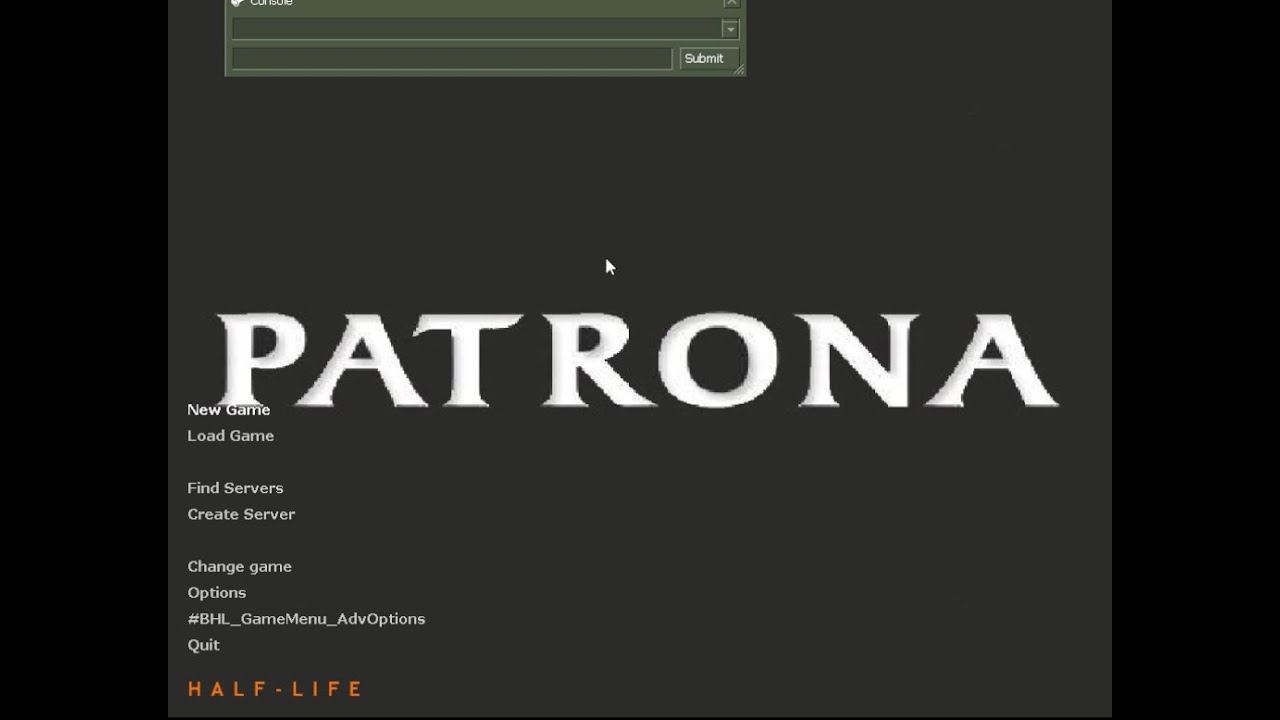The width and height of the screenshot is (1280, 720).
Task: Focus the console command input field
Action: coord(451,58)
